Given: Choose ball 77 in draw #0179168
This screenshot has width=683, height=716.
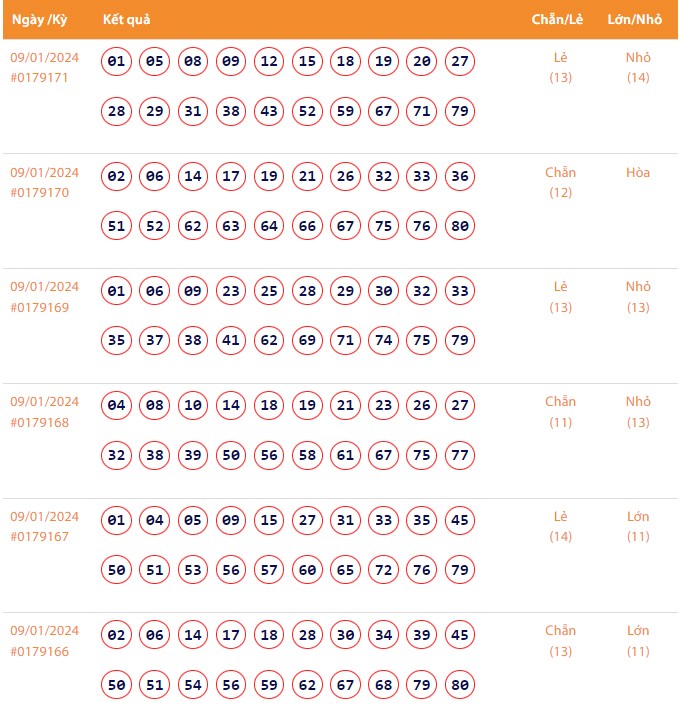Looking at the screenshot, I should 460,455.
